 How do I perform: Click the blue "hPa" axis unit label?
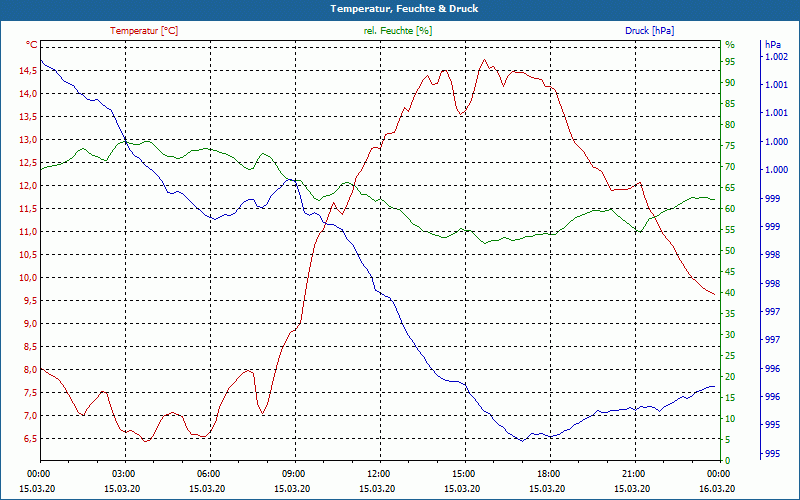pos(773,44)
